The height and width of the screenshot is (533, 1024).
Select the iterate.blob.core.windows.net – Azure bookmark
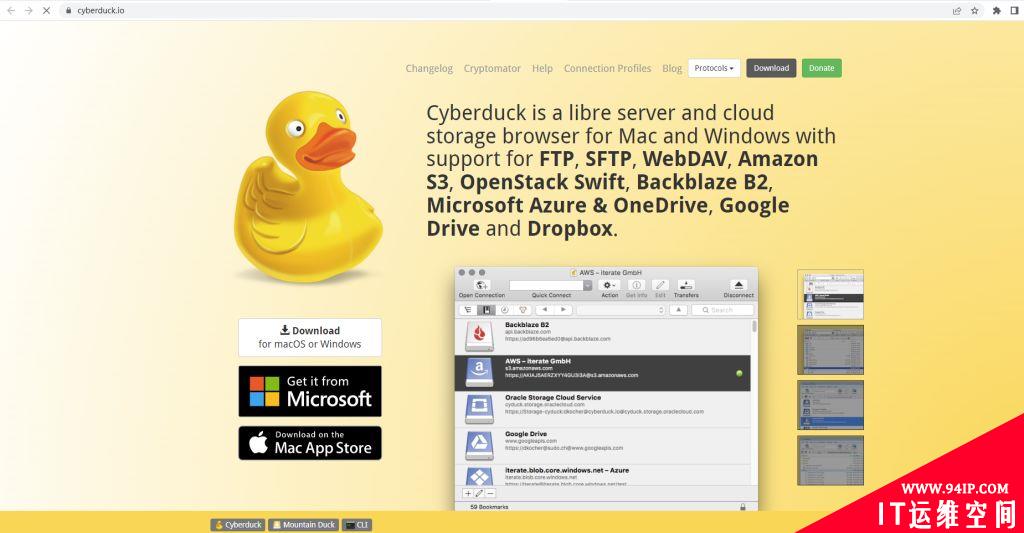pos(602,475)
